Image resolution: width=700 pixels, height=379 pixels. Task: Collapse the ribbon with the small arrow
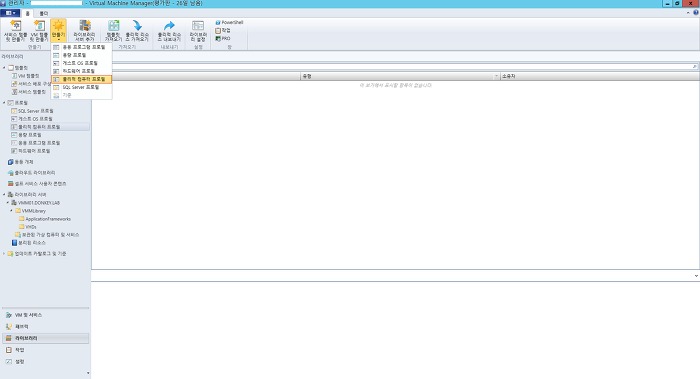[688, 13]
